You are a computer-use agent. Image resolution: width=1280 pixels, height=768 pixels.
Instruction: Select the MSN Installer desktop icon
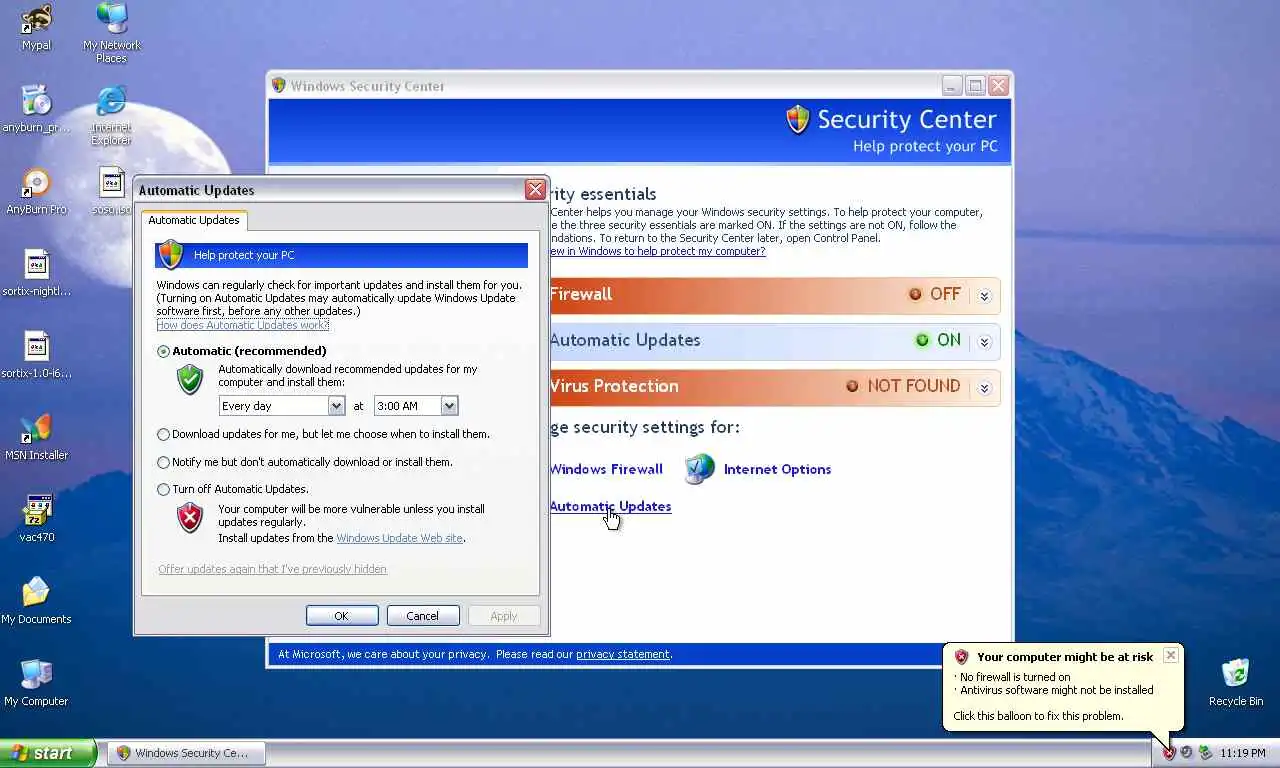[36, 437]
